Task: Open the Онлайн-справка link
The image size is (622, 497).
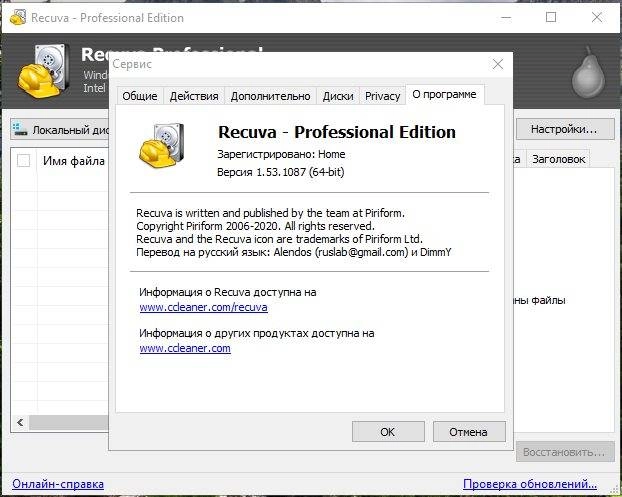Action: point(58,484)
